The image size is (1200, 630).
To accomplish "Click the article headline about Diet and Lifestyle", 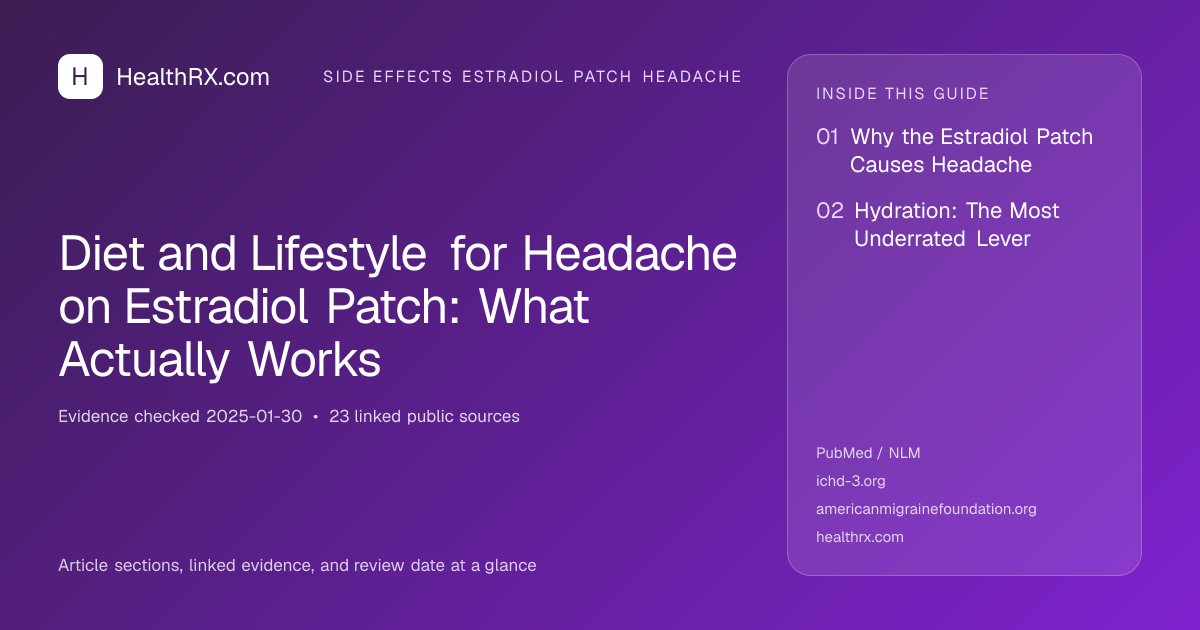I will 398,307.
